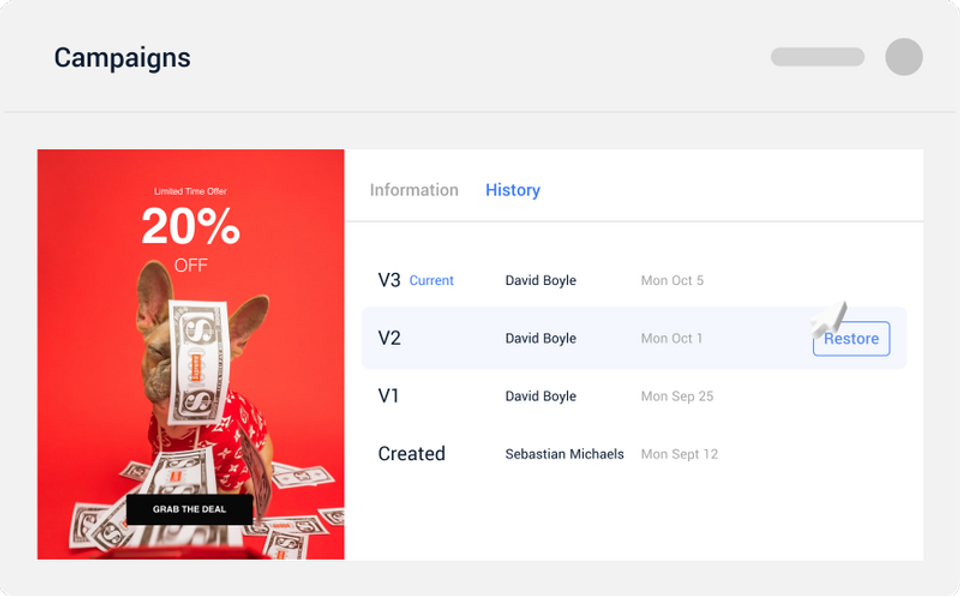This screenshot has height=596, width=960.
Task: Click the Mon Sep 25 date on V1
Action: 677,396
